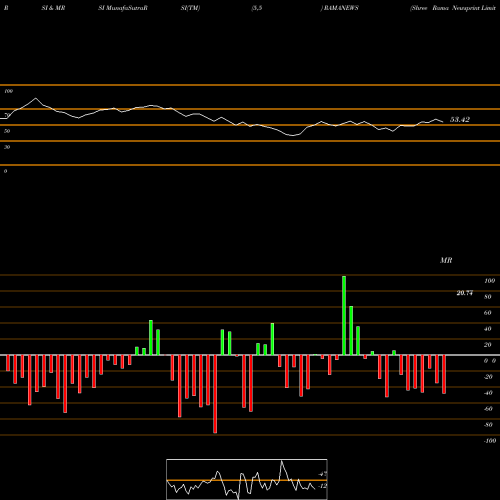Click the RSI axis label 30
500x500 pixels.
coord(7,147)
